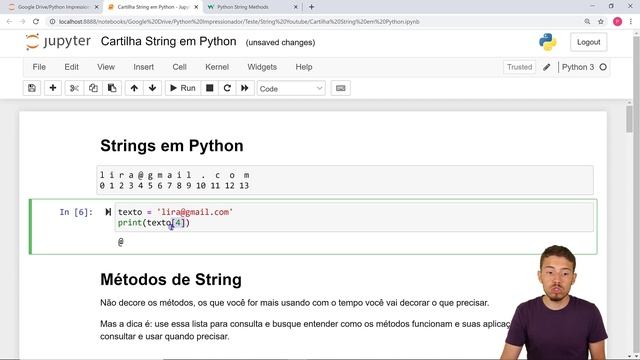Image resolution: width=640 pixels, height=360 pixels.
Task: Save notebook with the floppy disk icon
Action: point(32,88)
